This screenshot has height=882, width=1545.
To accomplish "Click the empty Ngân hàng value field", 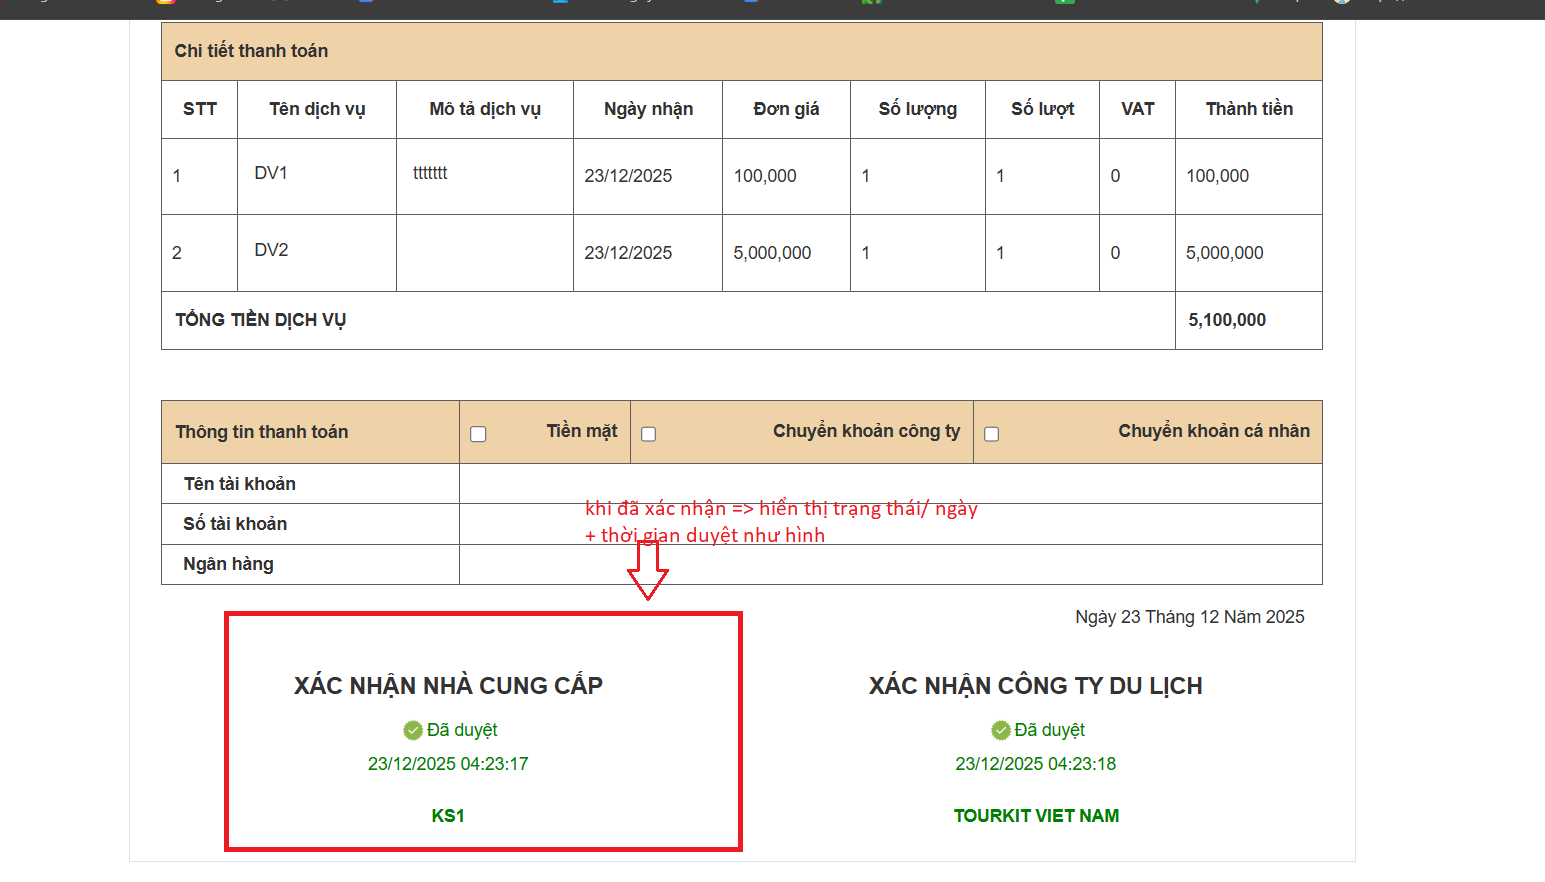I will (890, 564).
